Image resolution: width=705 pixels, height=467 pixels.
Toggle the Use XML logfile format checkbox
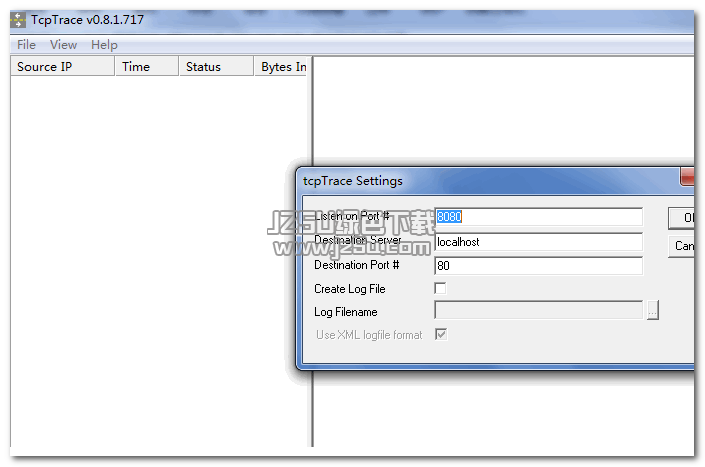pos(441,334)
